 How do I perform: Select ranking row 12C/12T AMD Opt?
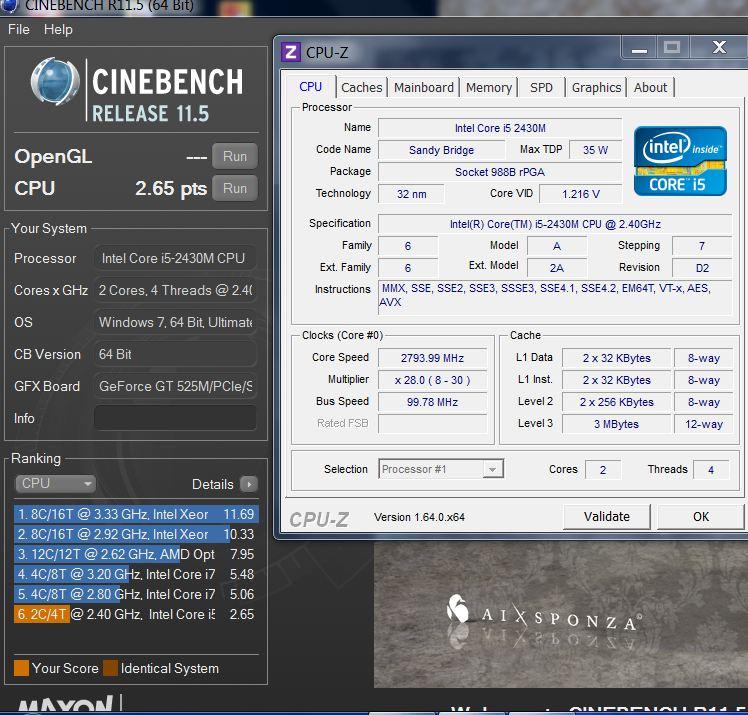tap(136, 554)
